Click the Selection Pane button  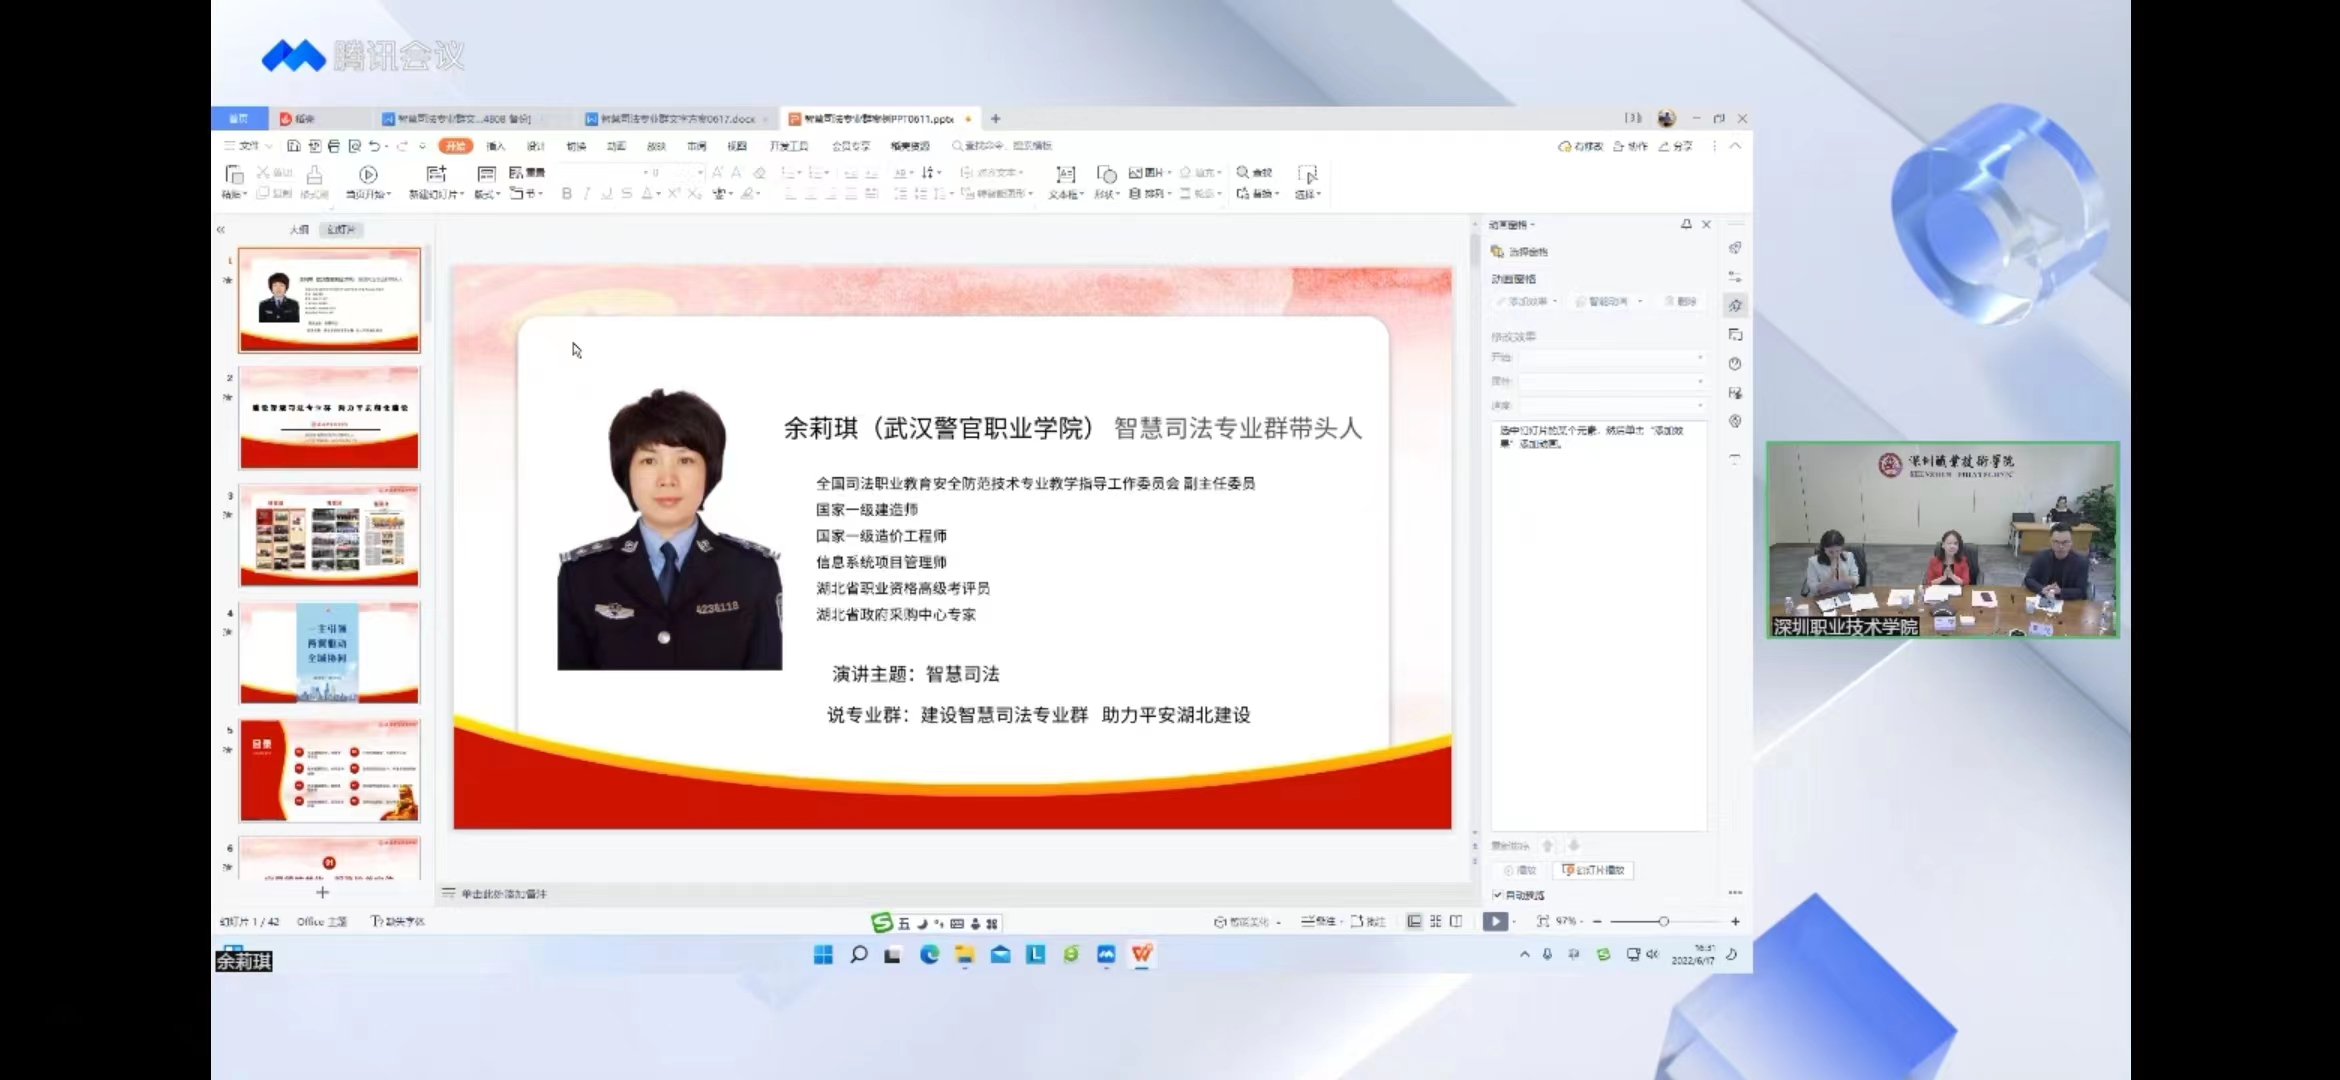(x=1520, y=252)
